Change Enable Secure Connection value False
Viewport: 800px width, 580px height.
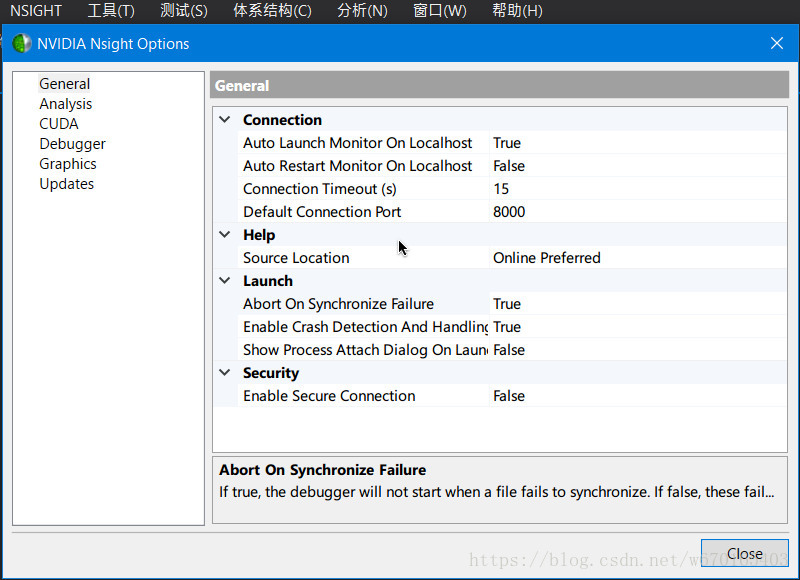pyautogui.click(x=637, y=396)
